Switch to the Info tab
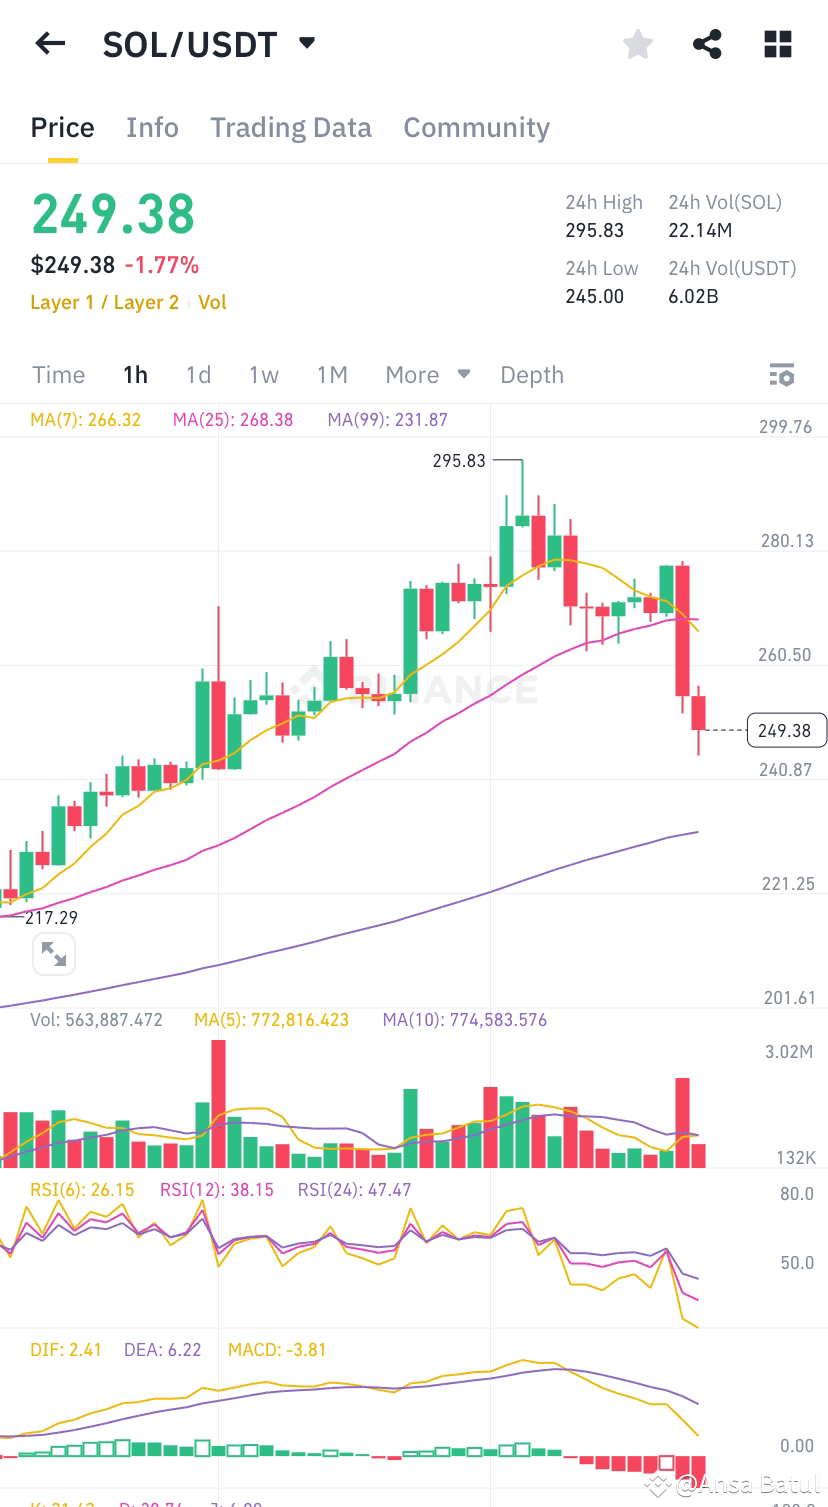 click(x=151, y=127)
